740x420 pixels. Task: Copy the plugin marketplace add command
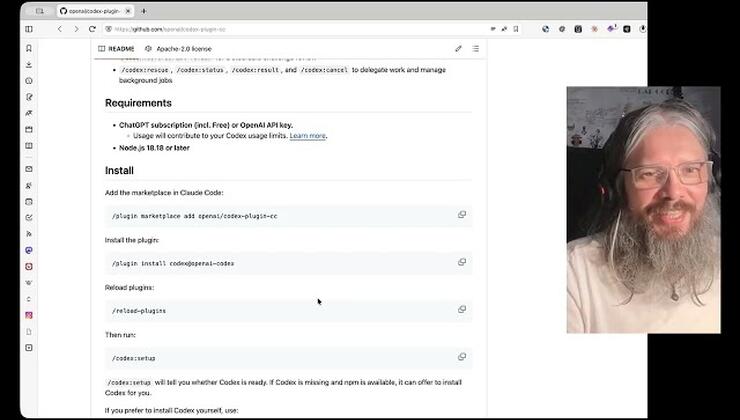[462, 215]
